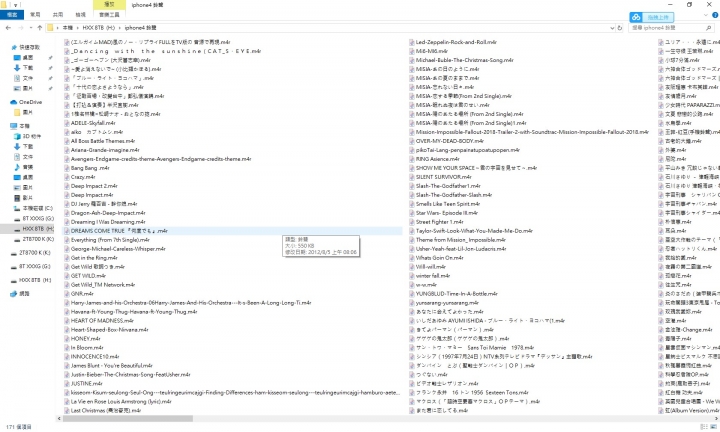Viewport: 720px width, 432px height.
Task: Click file icon of Led-Zeppelin-Rock-and-Roll.m4r
Action: [x=411, y=42]
